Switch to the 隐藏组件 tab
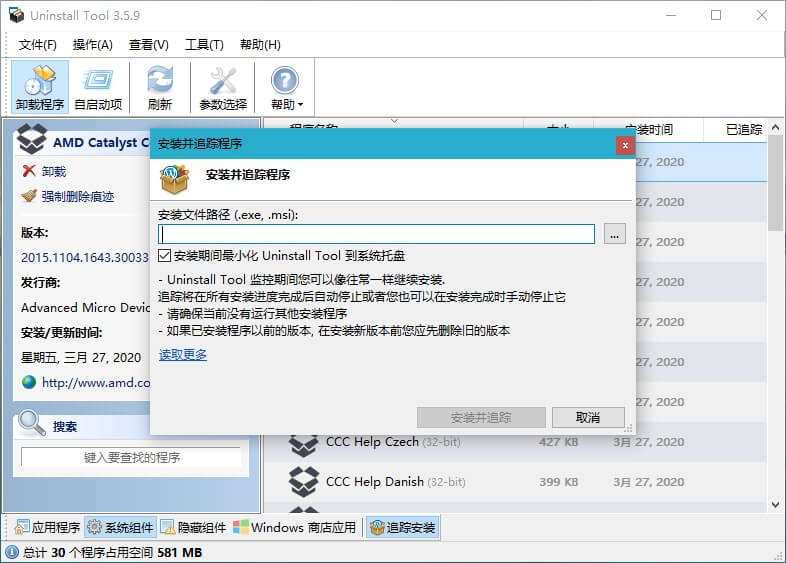The height and width of the screenshot is (563, 786). point(193,527)
